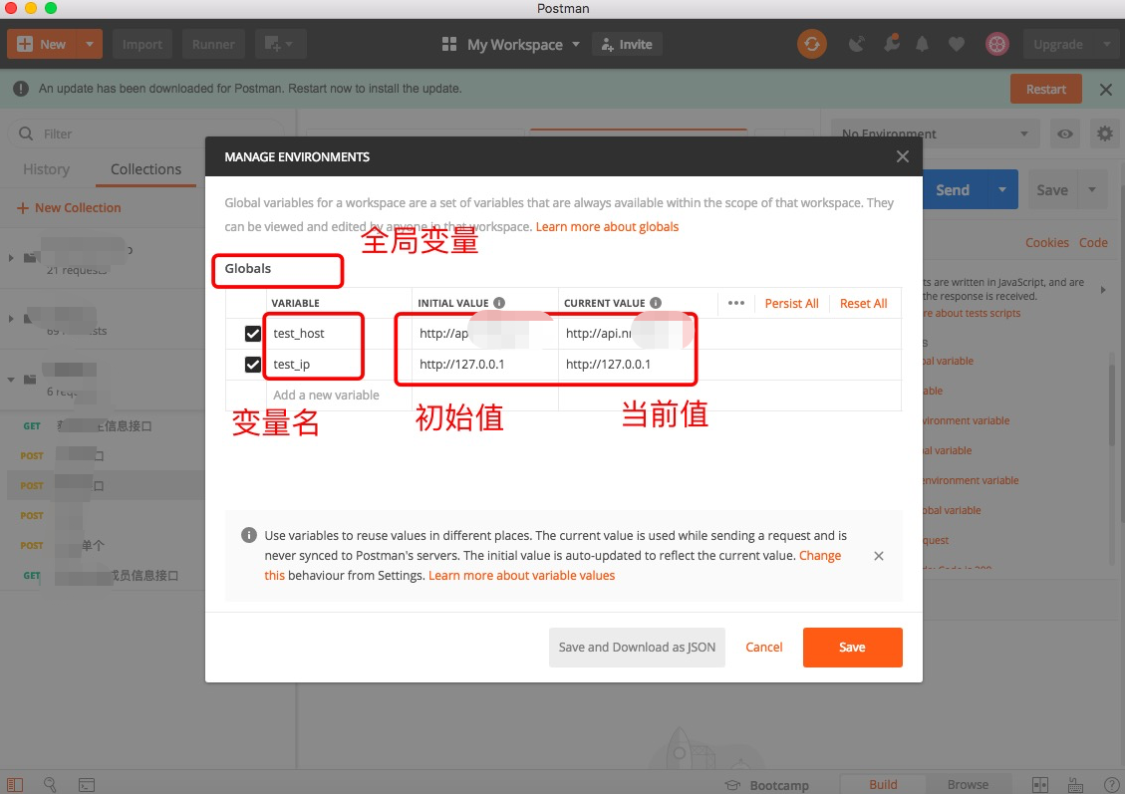This screenshot has width=1125, height=794.
Task: Click the Bootcamp item in status bar
Action: pos(767,785)
